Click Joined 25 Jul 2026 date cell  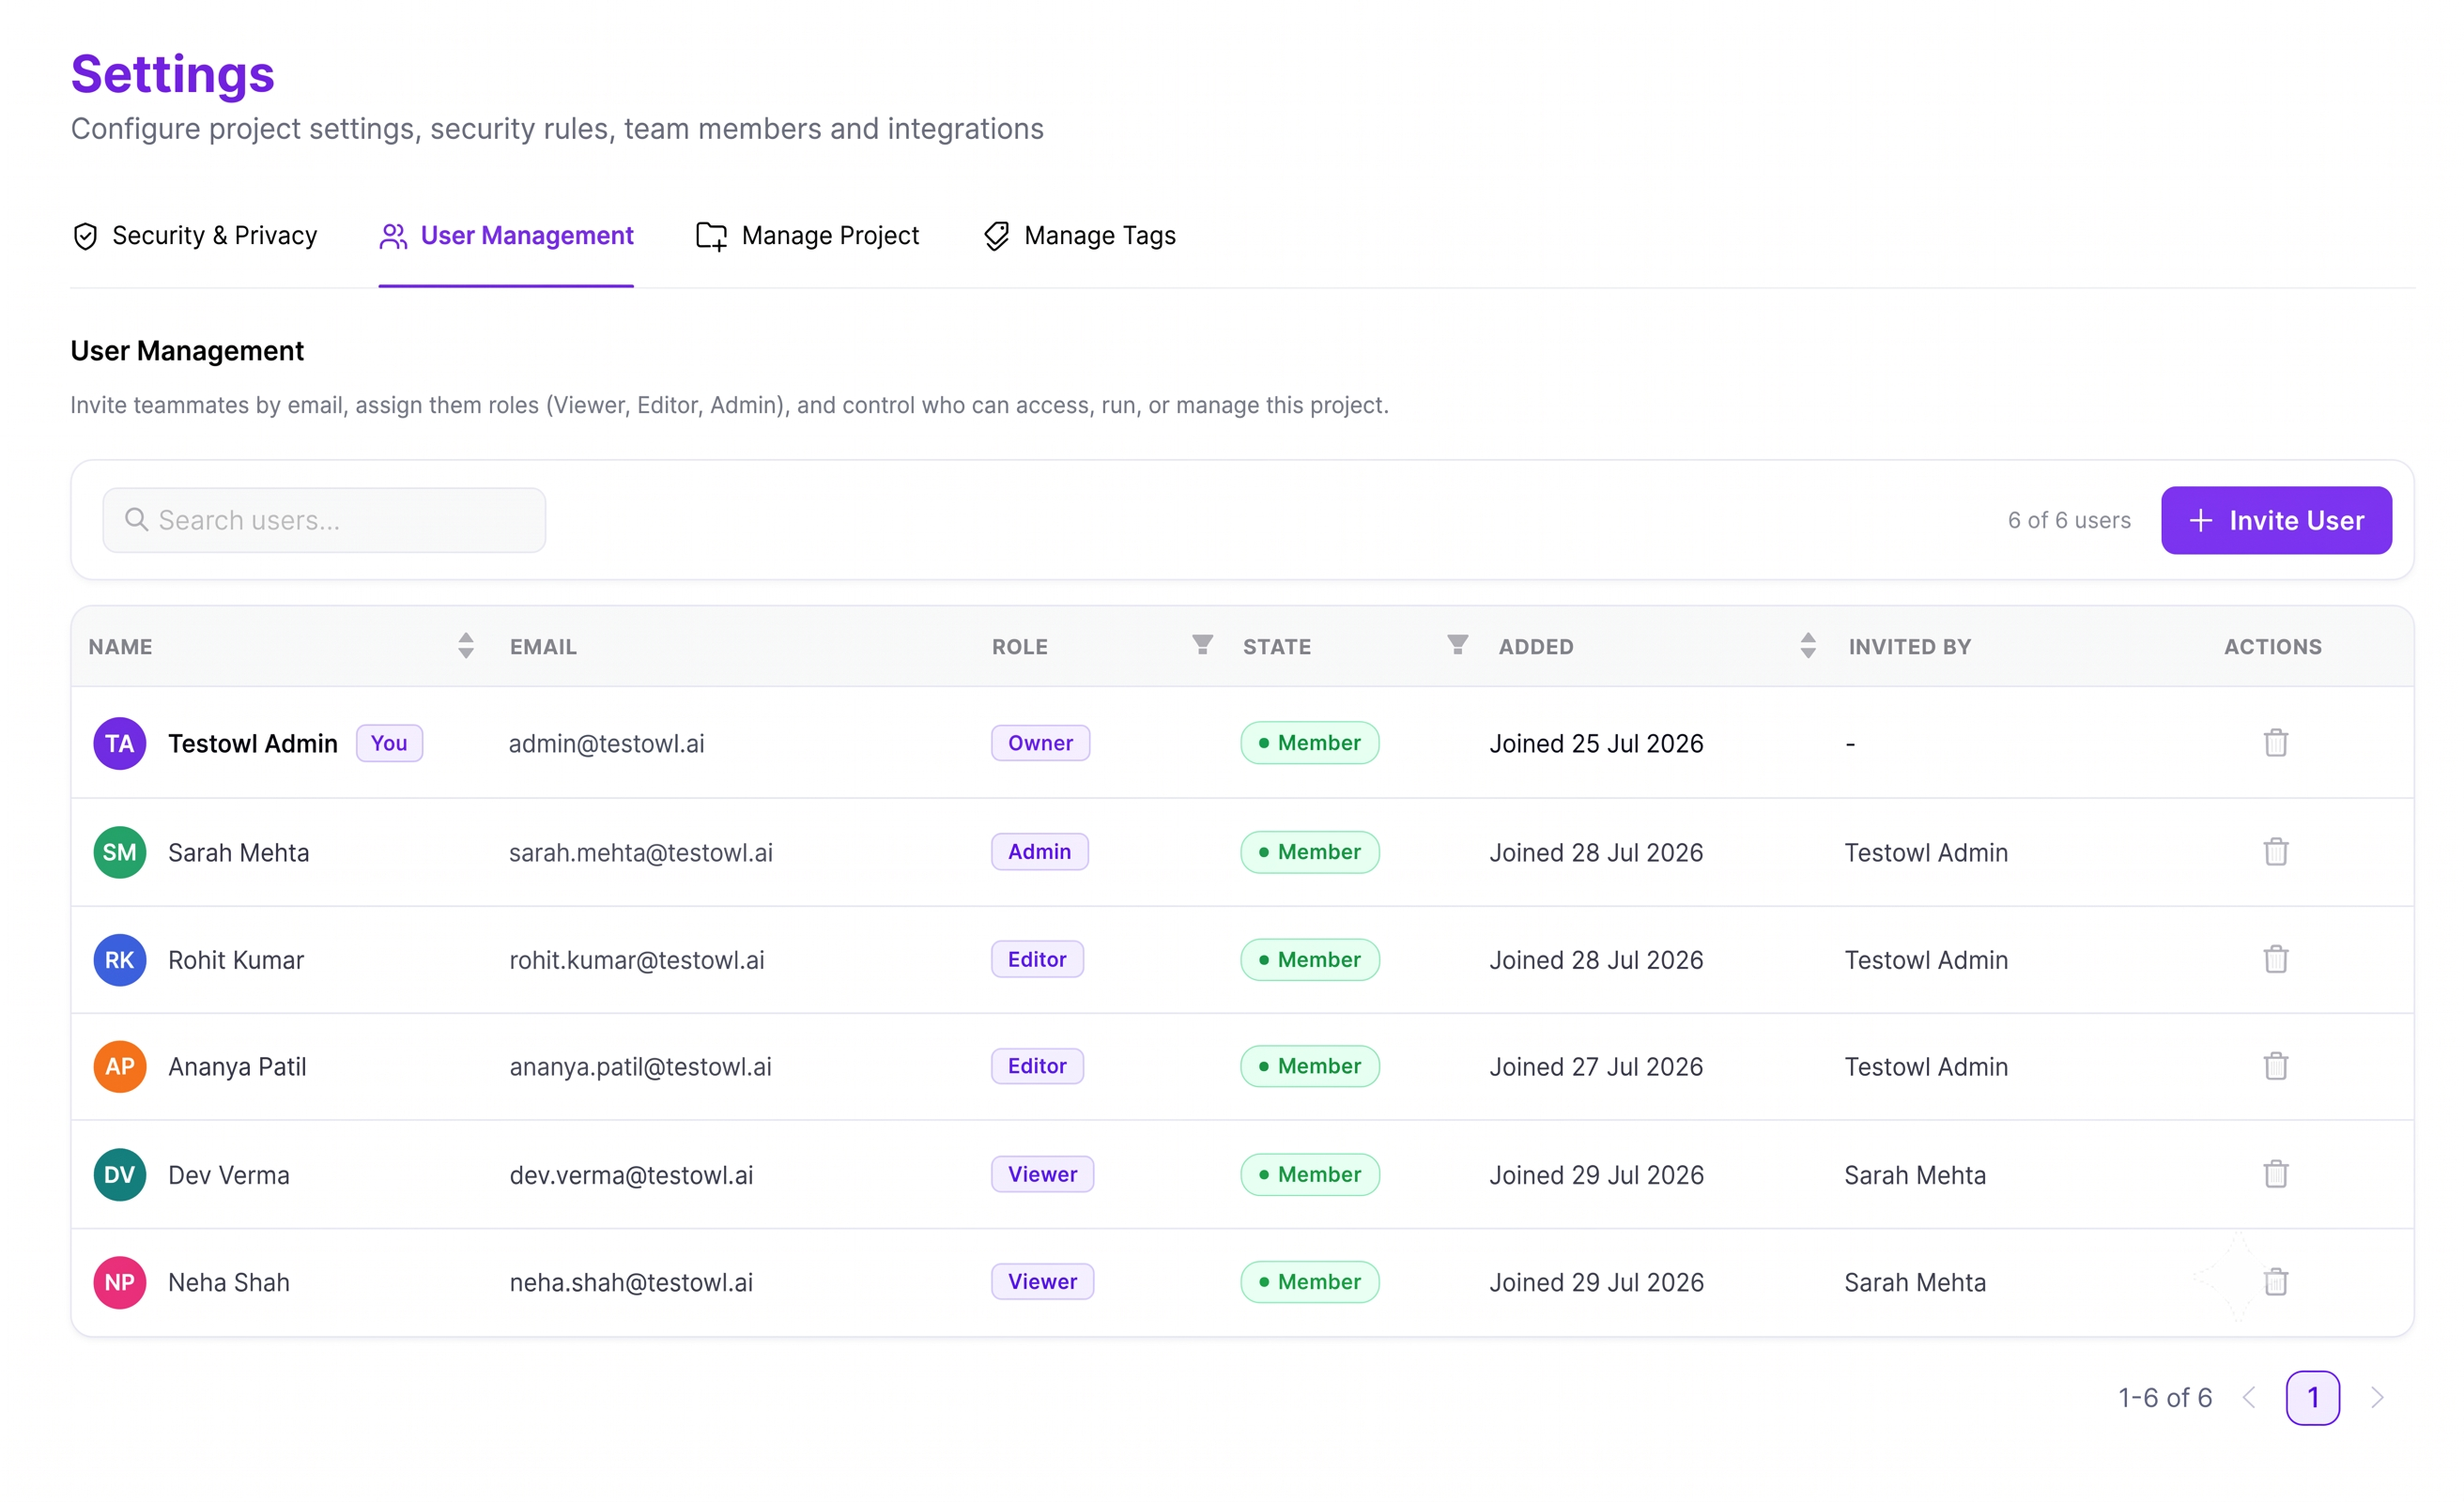(1596, 744)
